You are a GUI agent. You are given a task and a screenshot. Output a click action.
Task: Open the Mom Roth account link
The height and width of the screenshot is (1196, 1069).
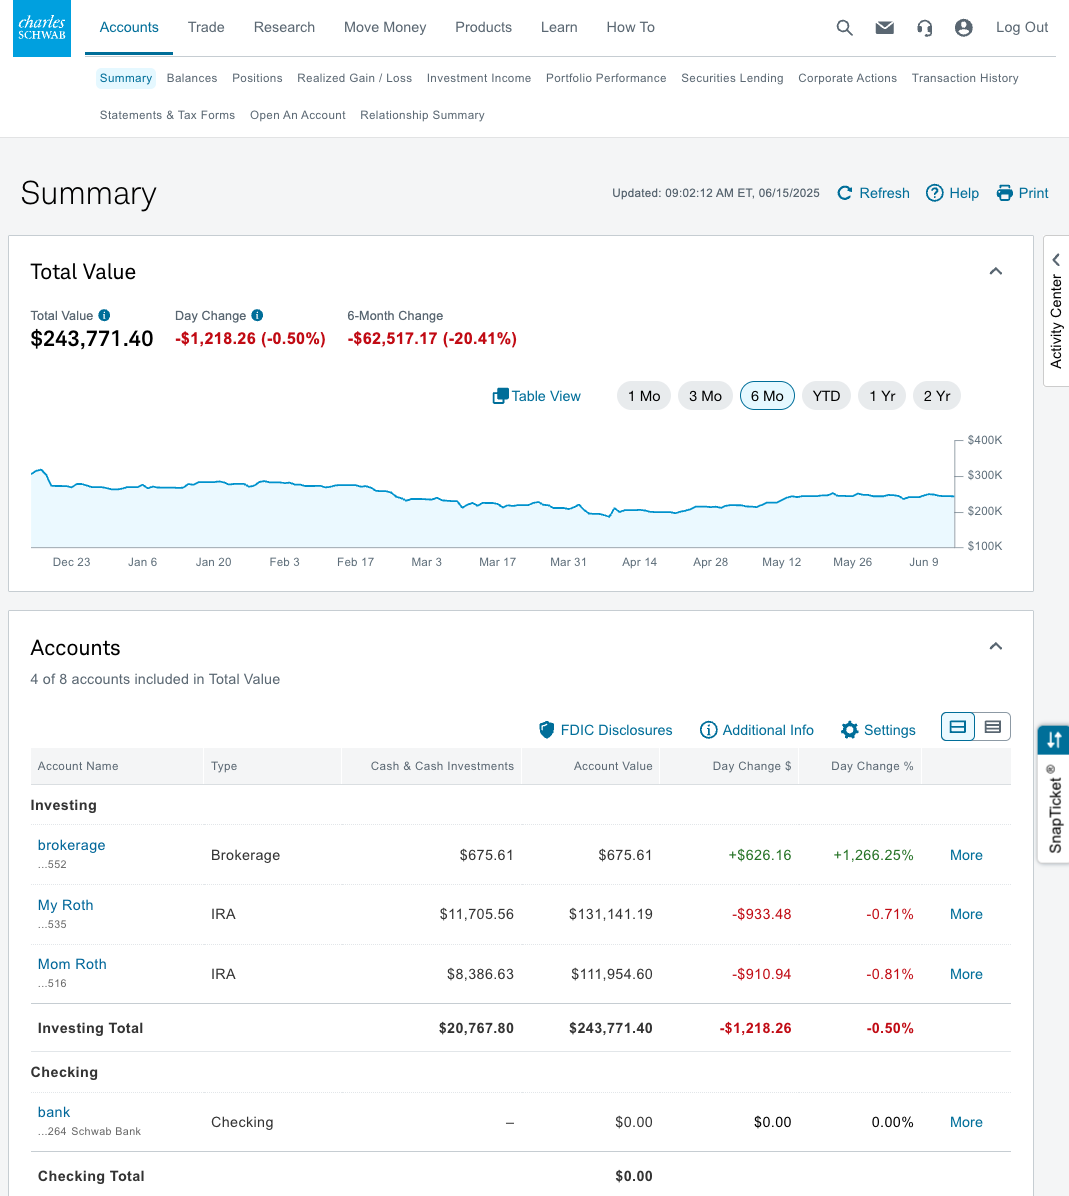click(x=72, y=964)
